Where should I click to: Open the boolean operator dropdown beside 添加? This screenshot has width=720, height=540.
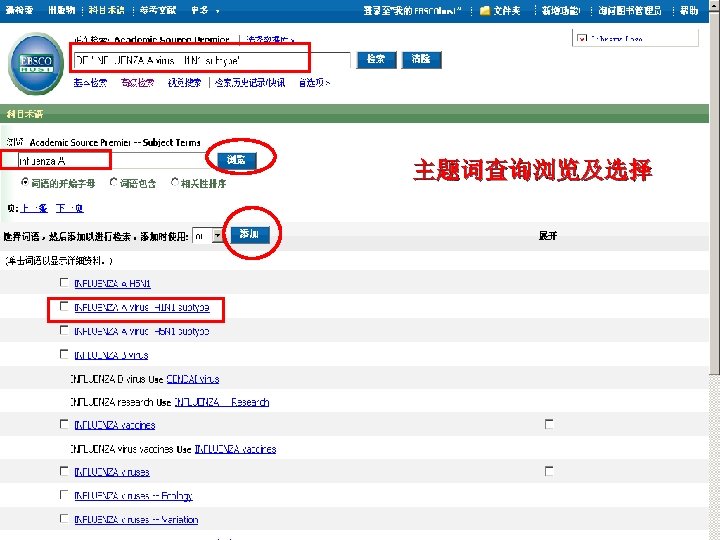pos(207,236)
